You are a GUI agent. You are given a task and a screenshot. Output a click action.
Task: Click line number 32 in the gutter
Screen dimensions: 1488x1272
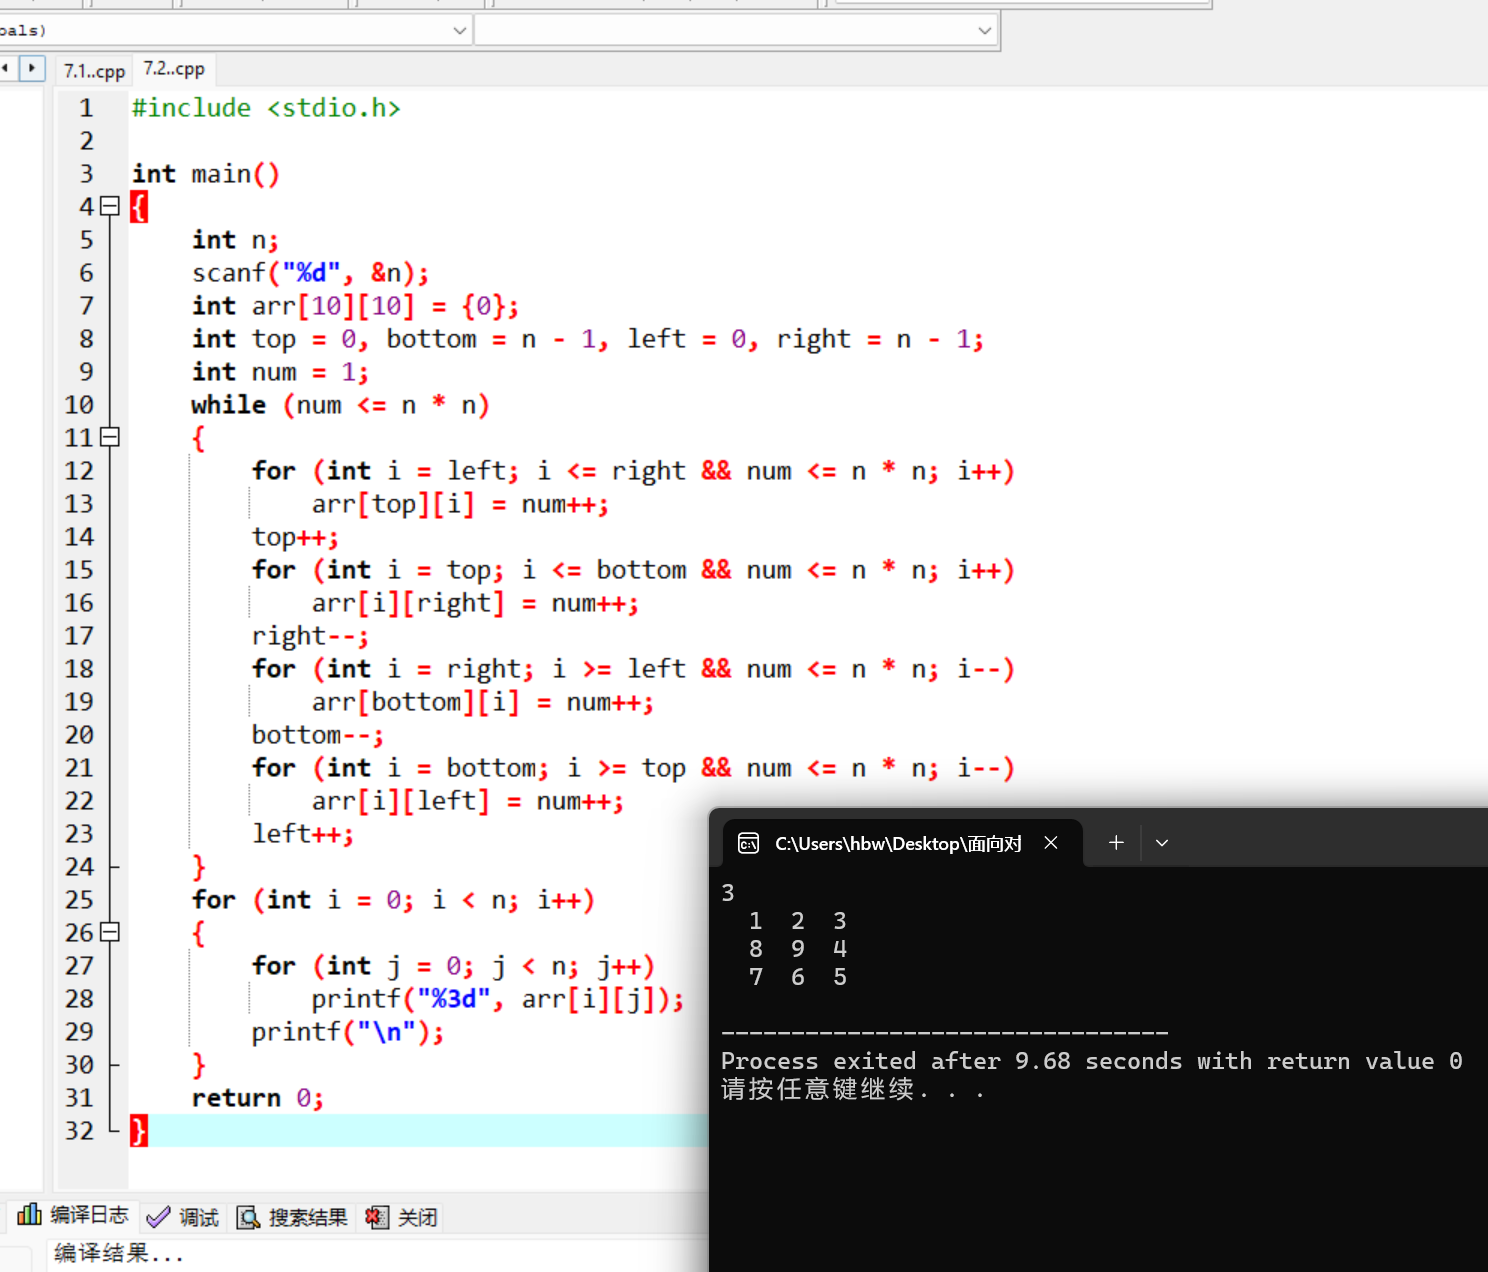pos(79,1131)
